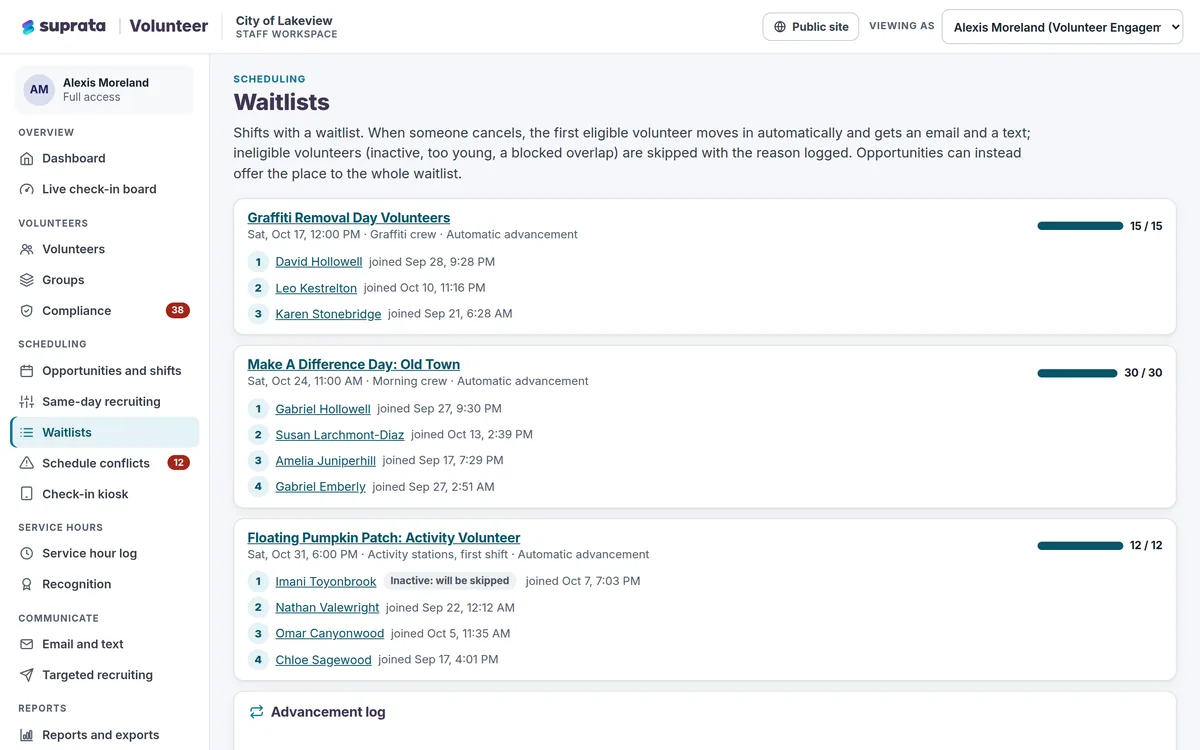
Task: Open Chloe Sagewood's volunteer profile
Action: pyautogui.click(x=324, y=660)
